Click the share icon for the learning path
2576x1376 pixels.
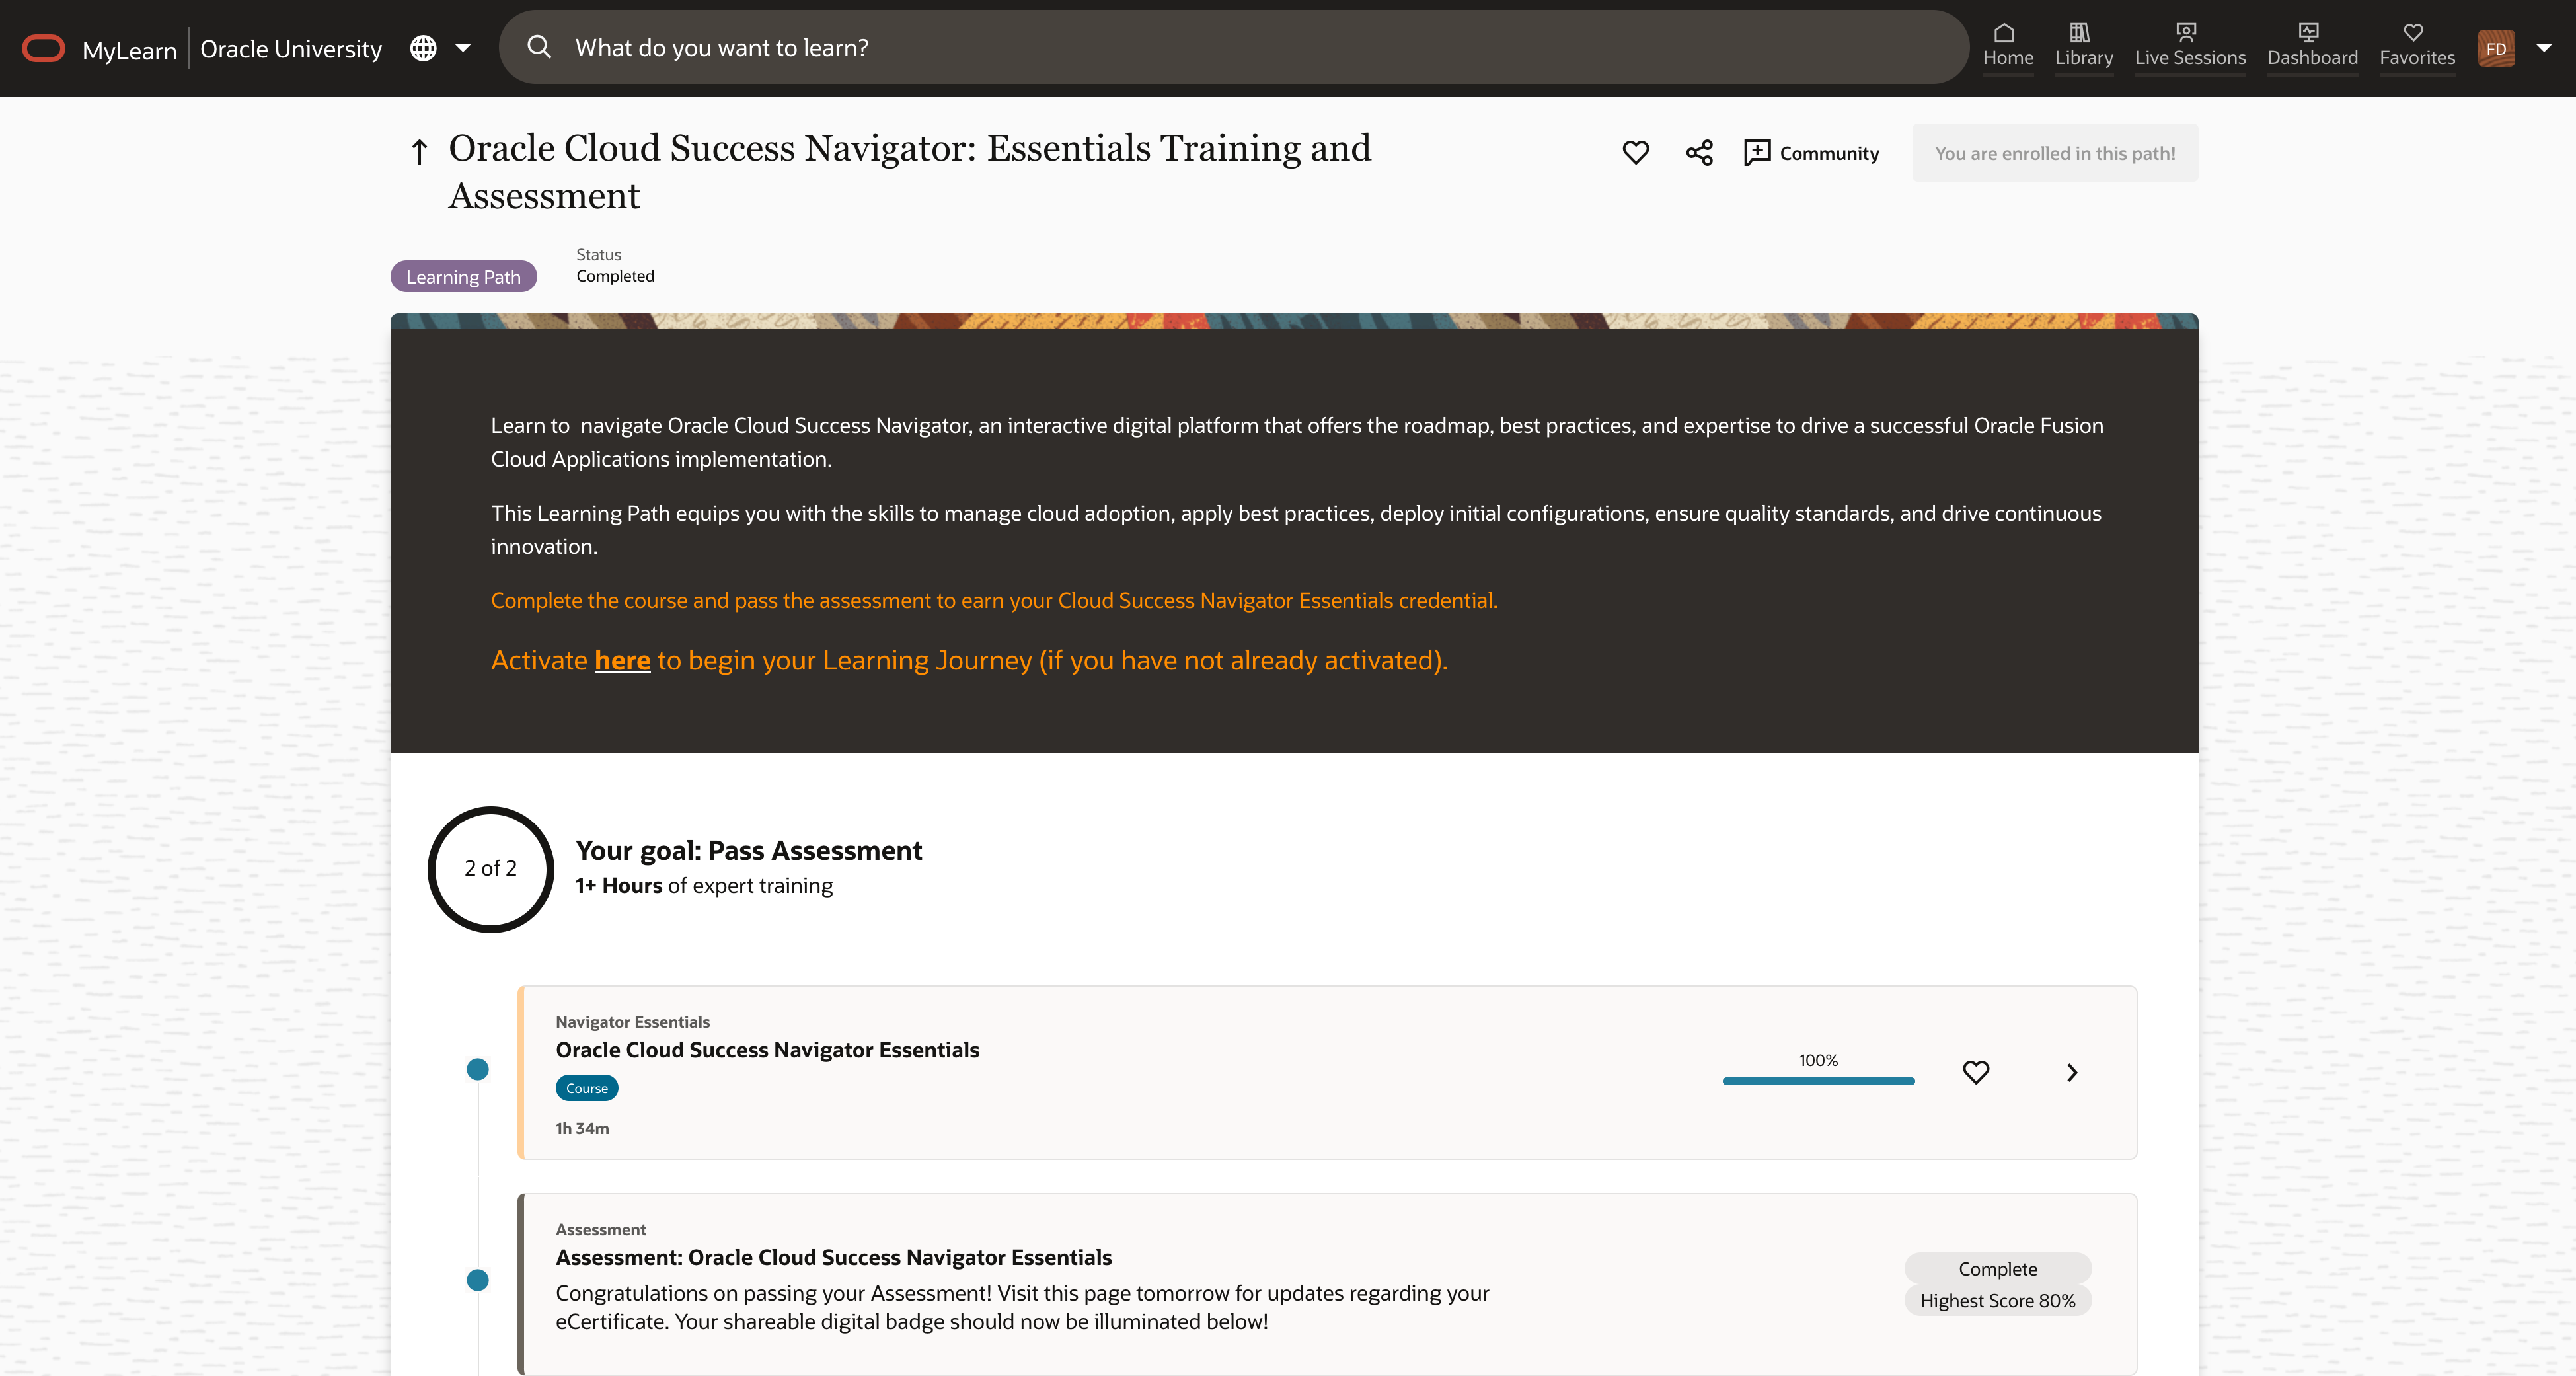tap(1699, 153)
